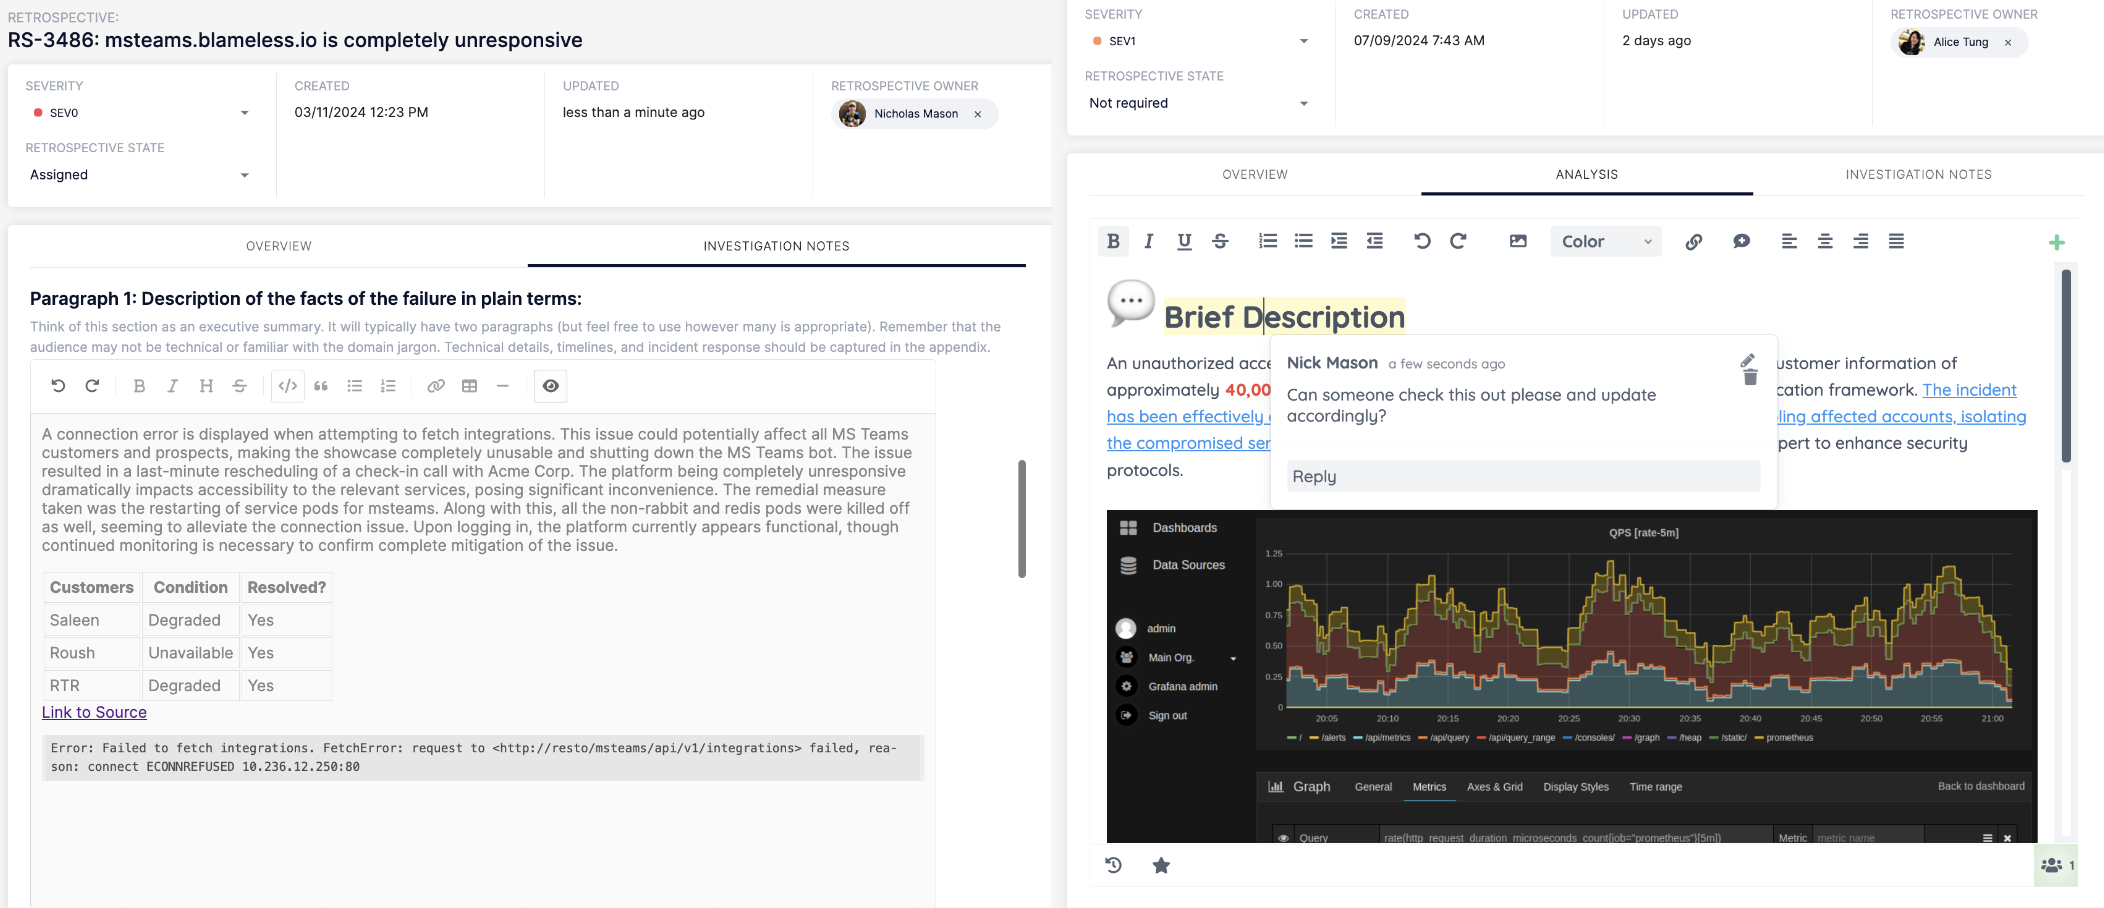The width and height of the screenshot is (2104, 908).
Task: Select left Investigation Notes tab
Action: (x=777, y=246)
